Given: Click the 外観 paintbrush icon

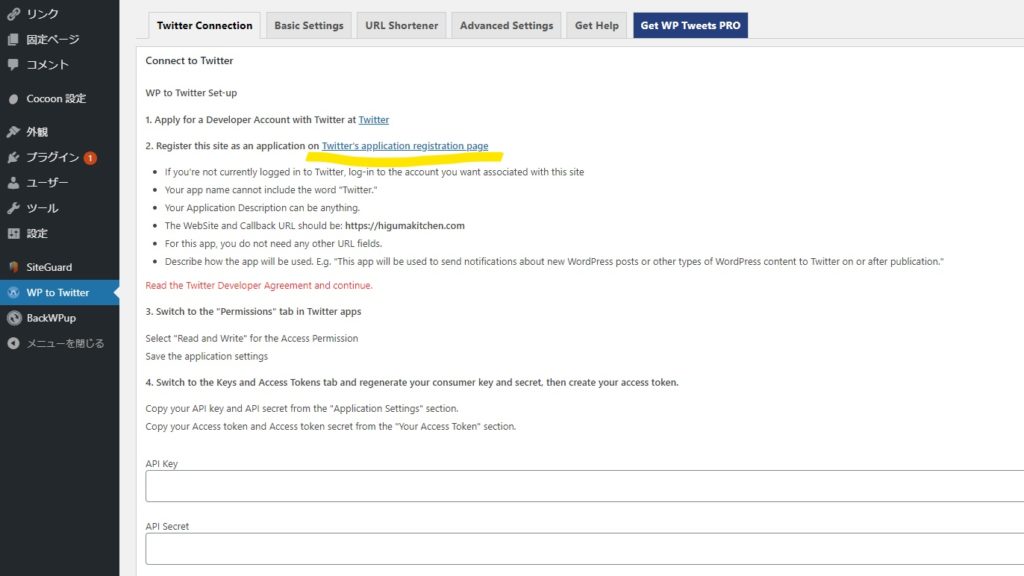Looking at the screenshot, I should (13, 132).
